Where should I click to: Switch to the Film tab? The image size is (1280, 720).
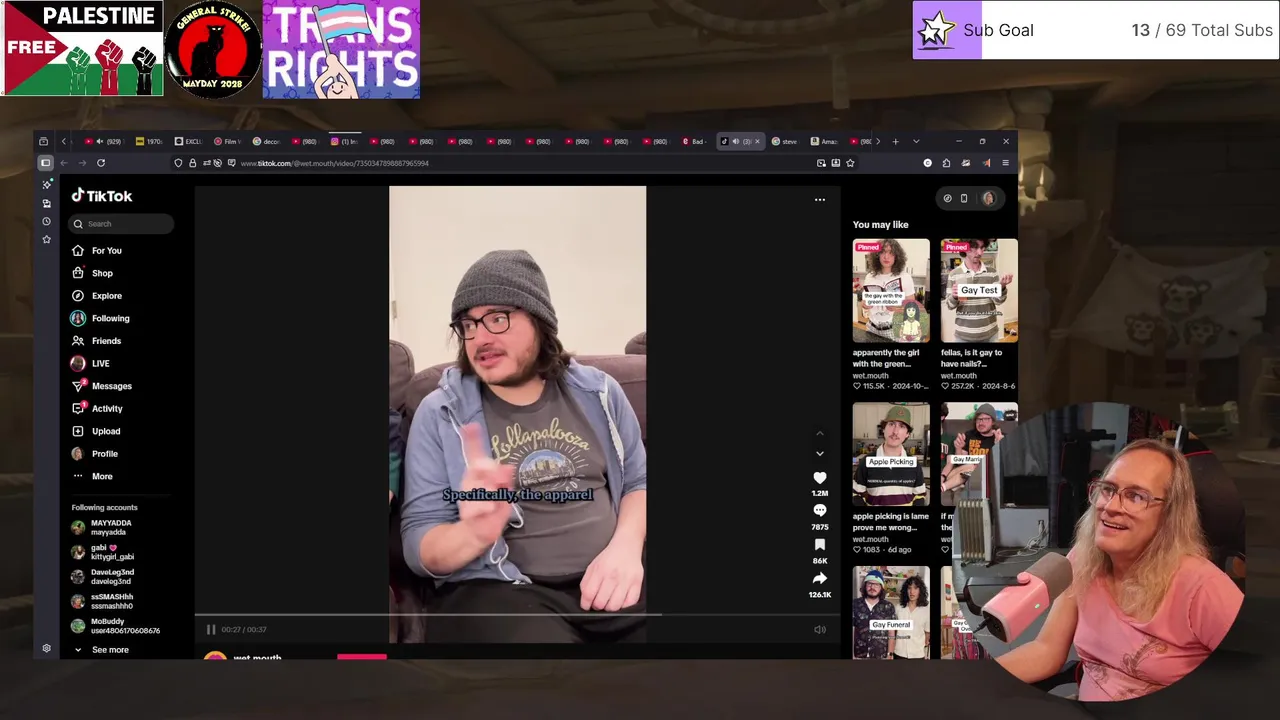click(227, 141)
